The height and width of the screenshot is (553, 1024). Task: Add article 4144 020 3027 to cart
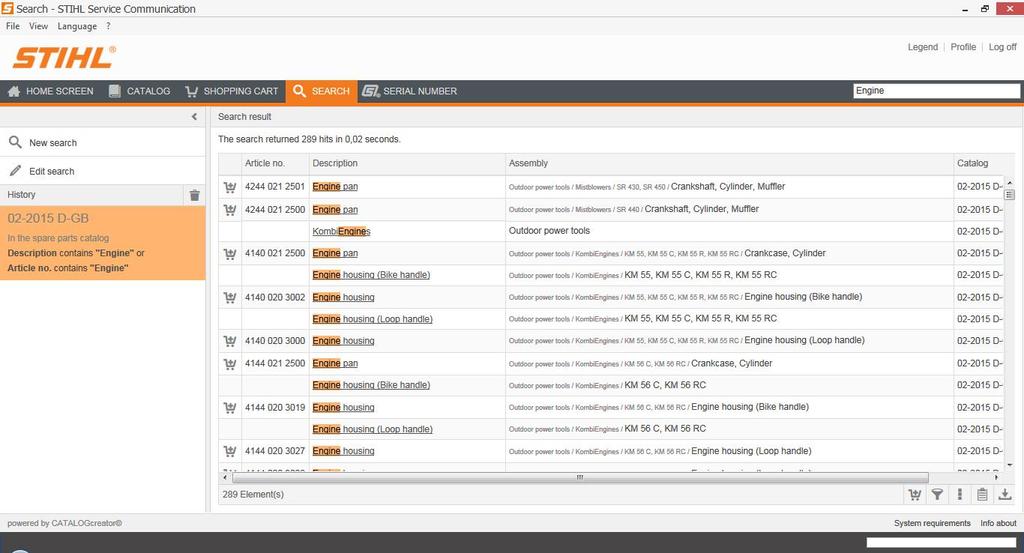tap(230, 451)
